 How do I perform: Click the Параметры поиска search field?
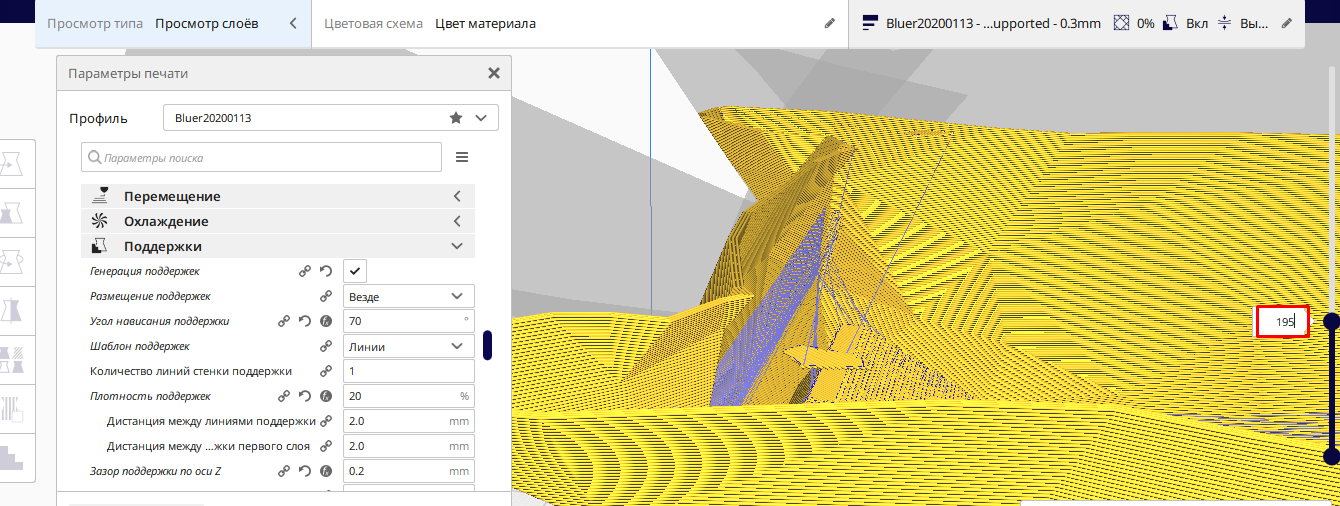click(x=262, y=157)
